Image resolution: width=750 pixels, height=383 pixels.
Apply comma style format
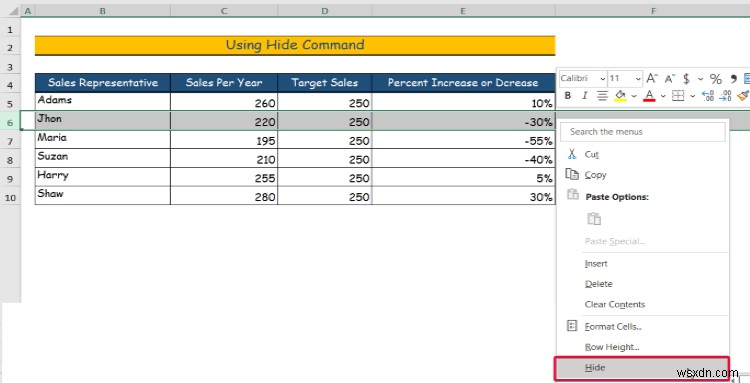tap(733, 78)
